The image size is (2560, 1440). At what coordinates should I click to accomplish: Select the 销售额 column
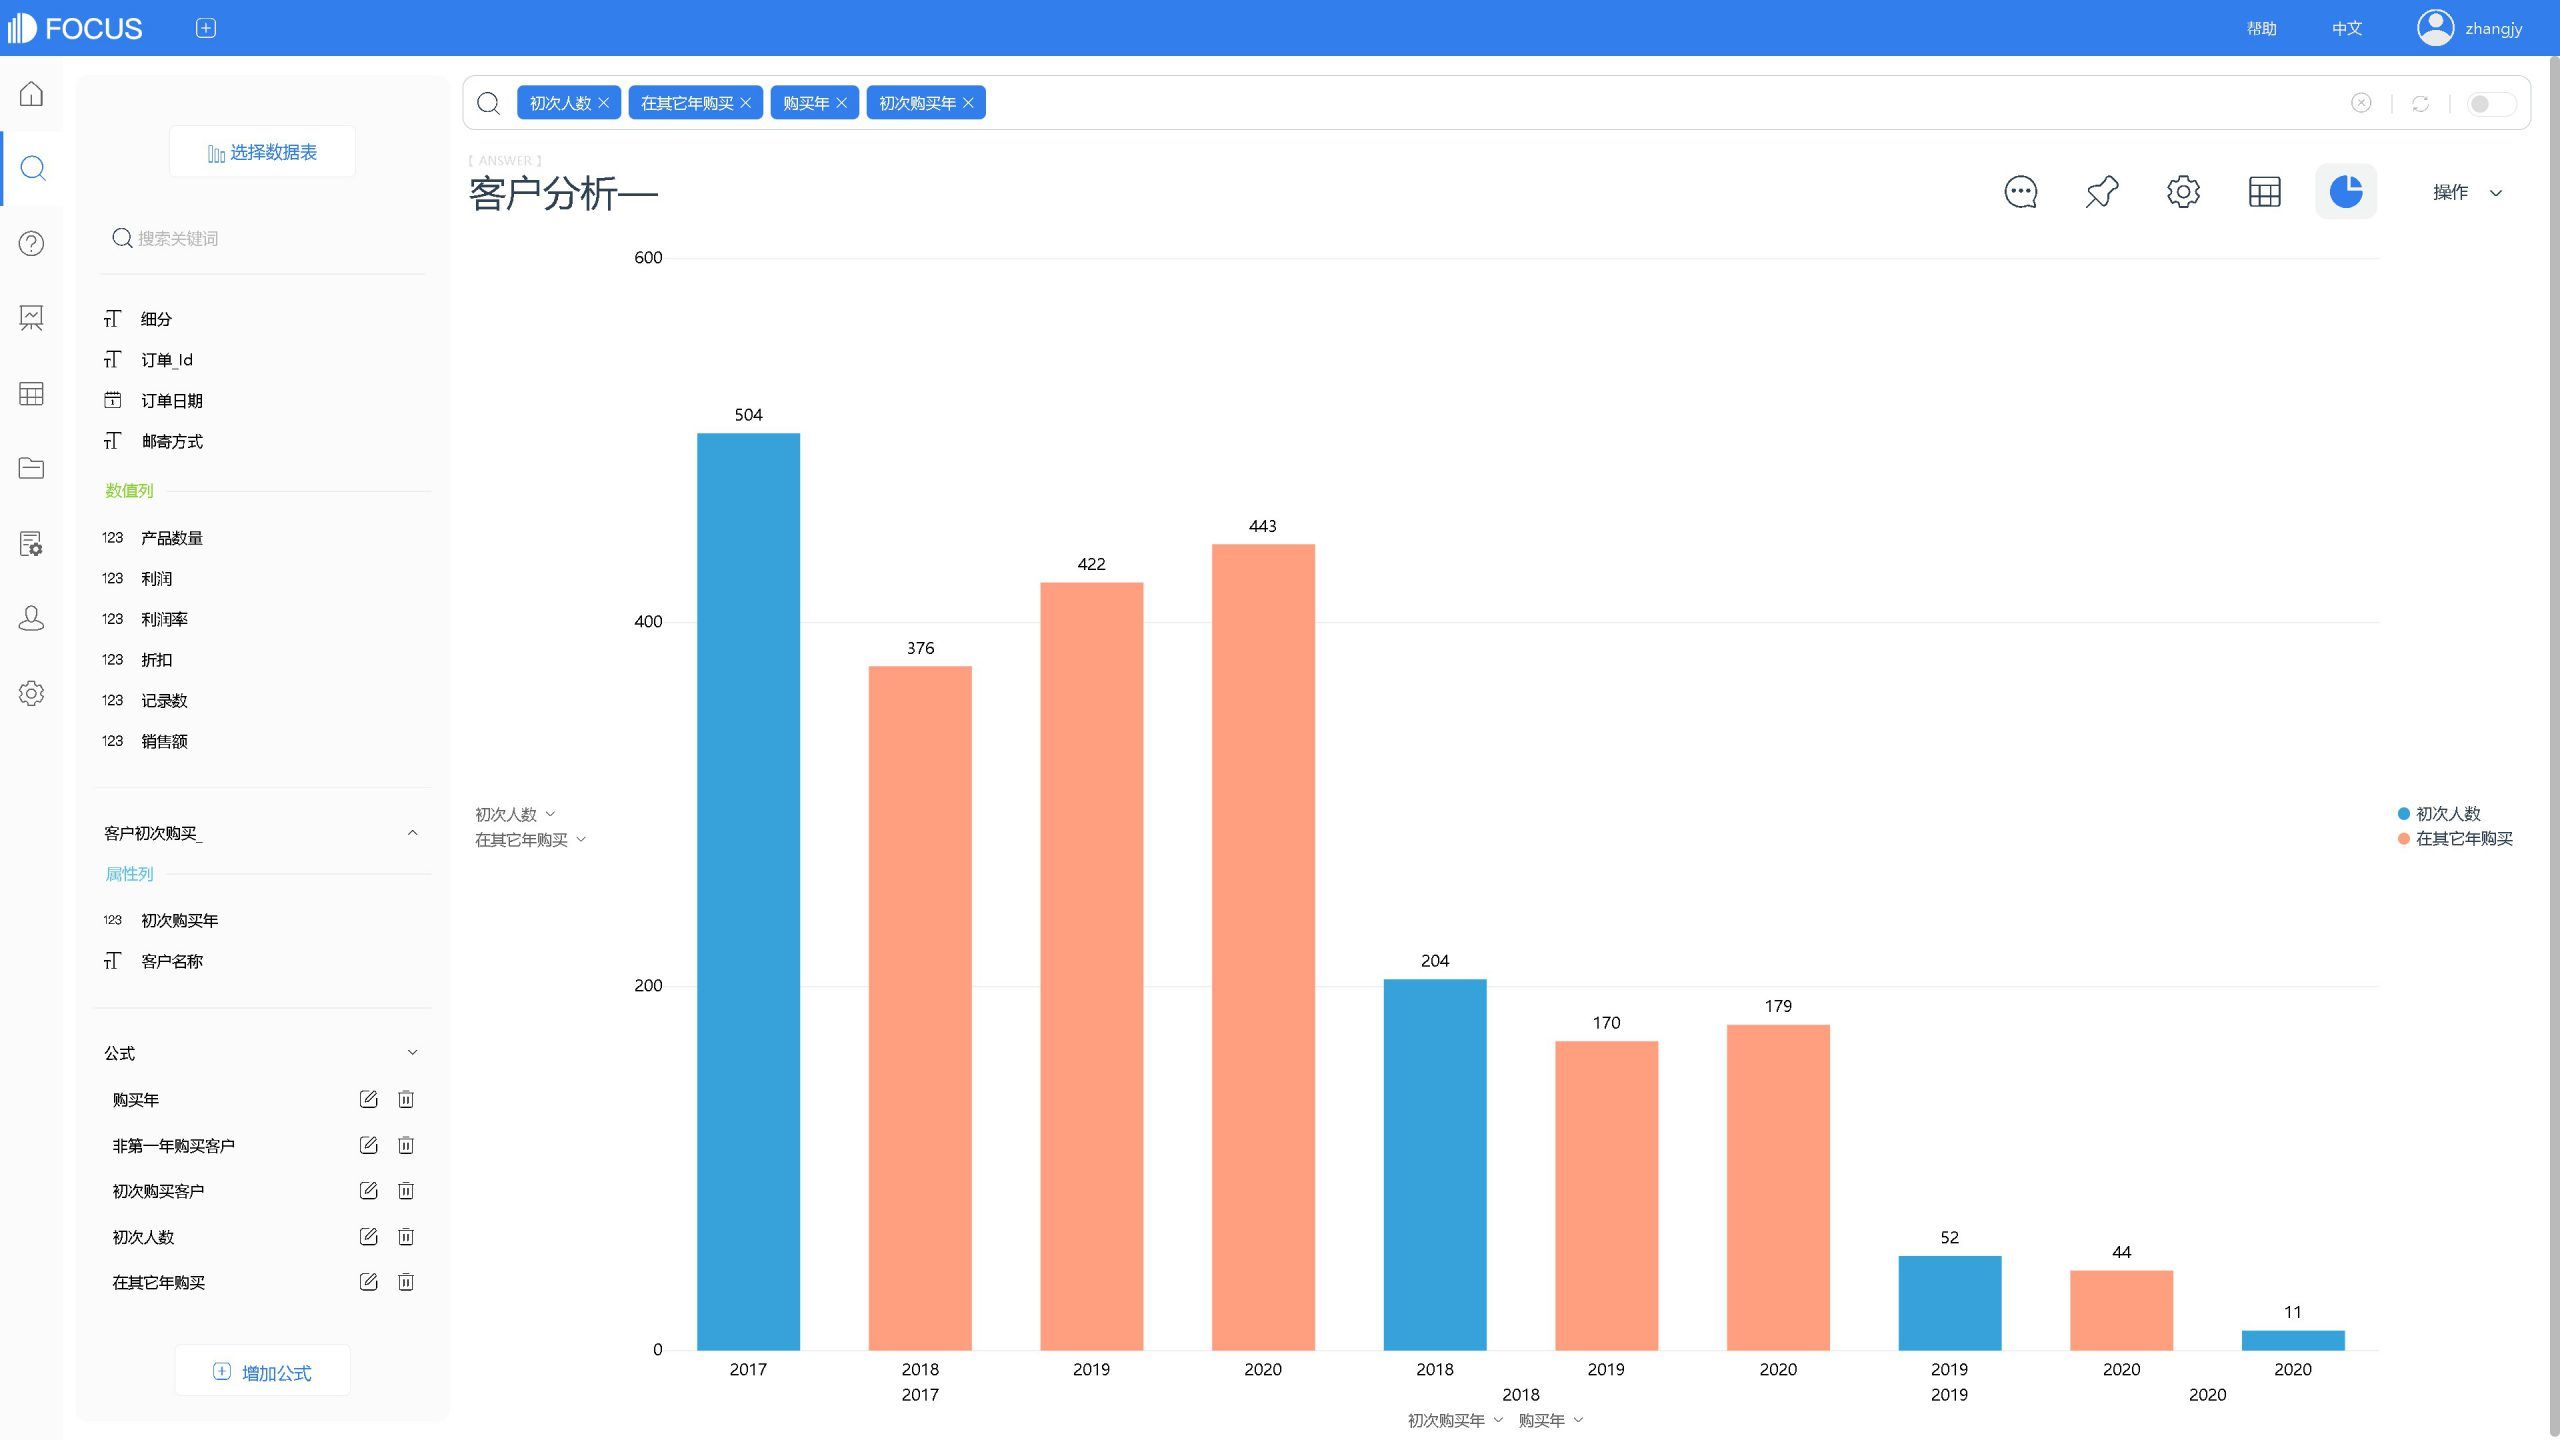click(164, 741)
